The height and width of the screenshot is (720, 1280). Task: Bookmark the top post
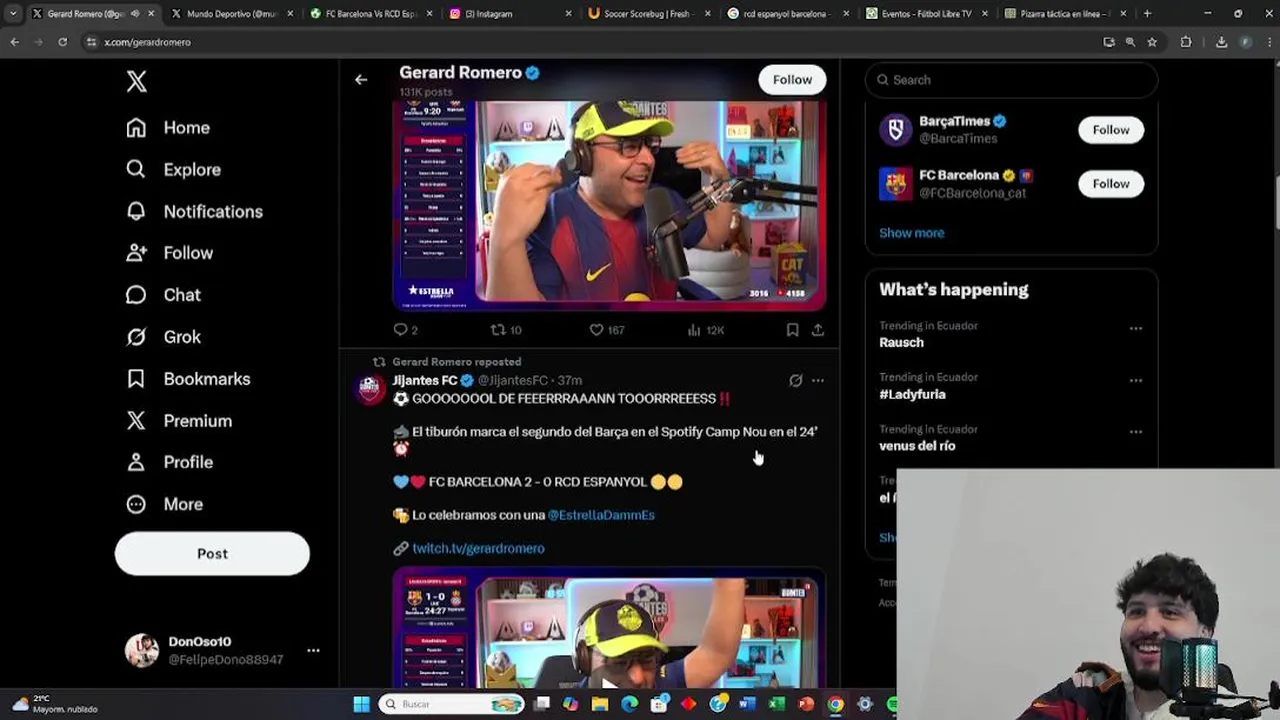point(792,330)
